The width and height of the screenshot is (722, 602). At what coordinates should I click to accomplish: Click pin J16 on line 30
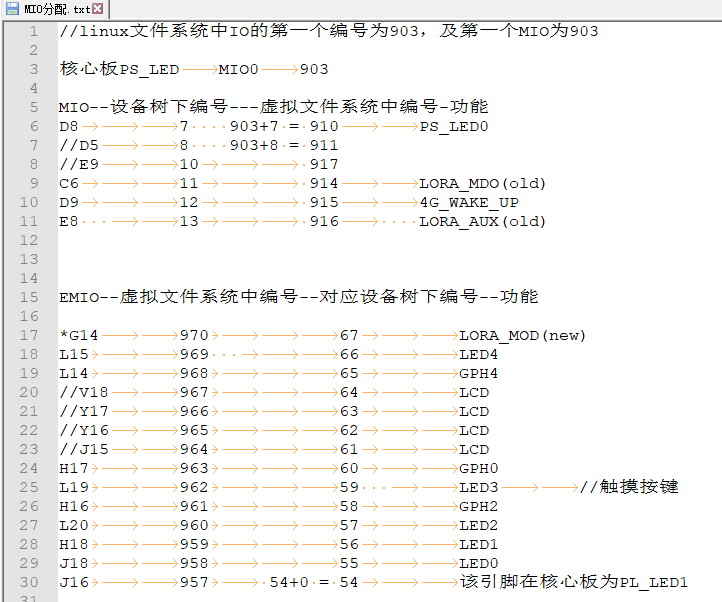click(x=74, y=582)
